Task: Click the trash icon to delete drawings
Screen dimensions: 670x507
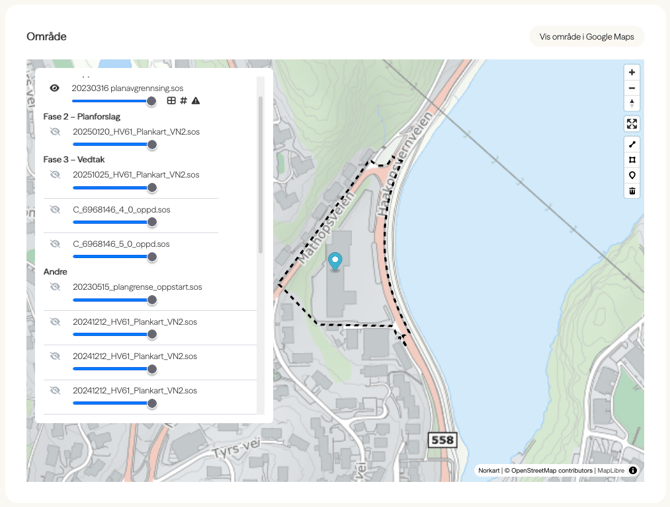Action: [x=632, y=191]
